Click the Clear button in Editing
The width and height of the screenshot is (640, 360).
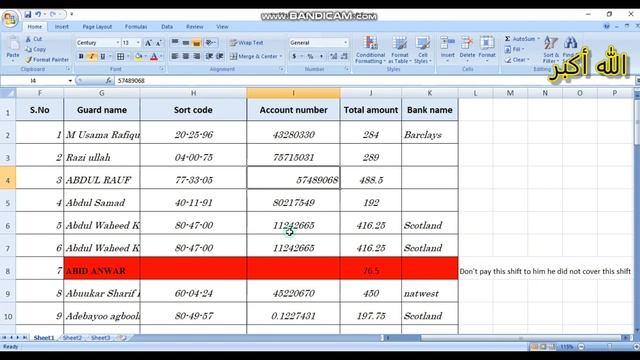pos(517,60)
